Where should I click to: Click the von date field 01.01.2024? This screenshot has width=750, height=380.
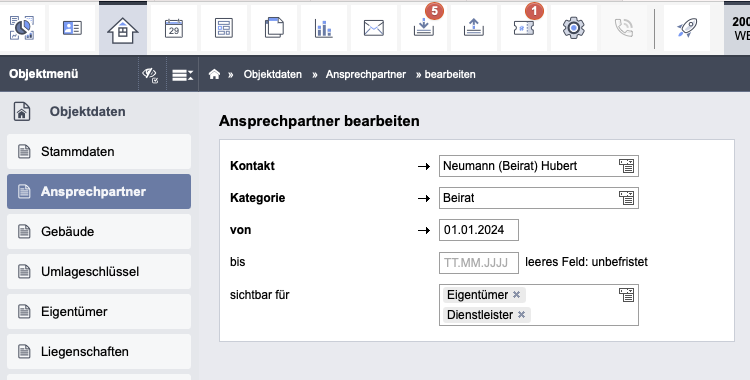click(479, 230)
